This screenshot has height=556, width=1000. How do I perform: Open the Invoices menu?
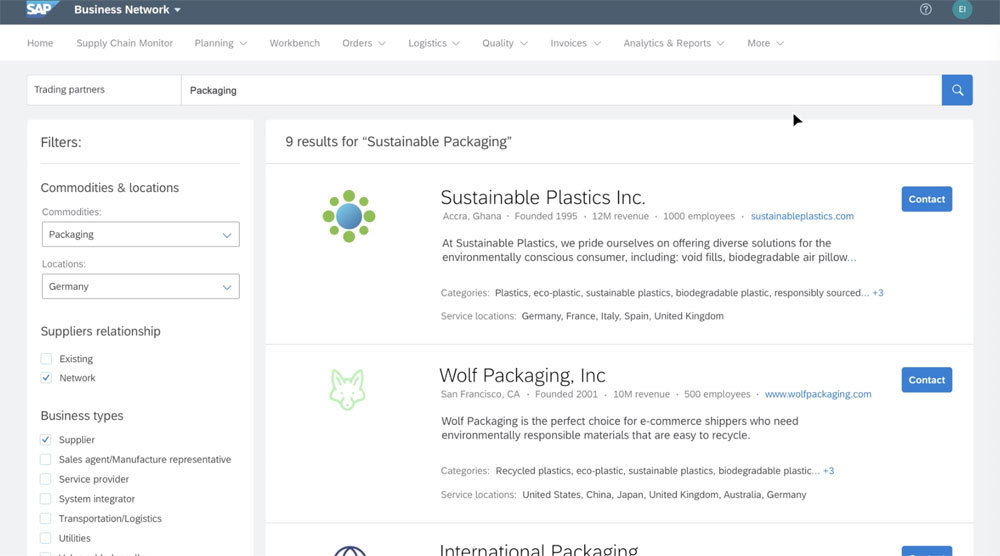coord(575,43)
